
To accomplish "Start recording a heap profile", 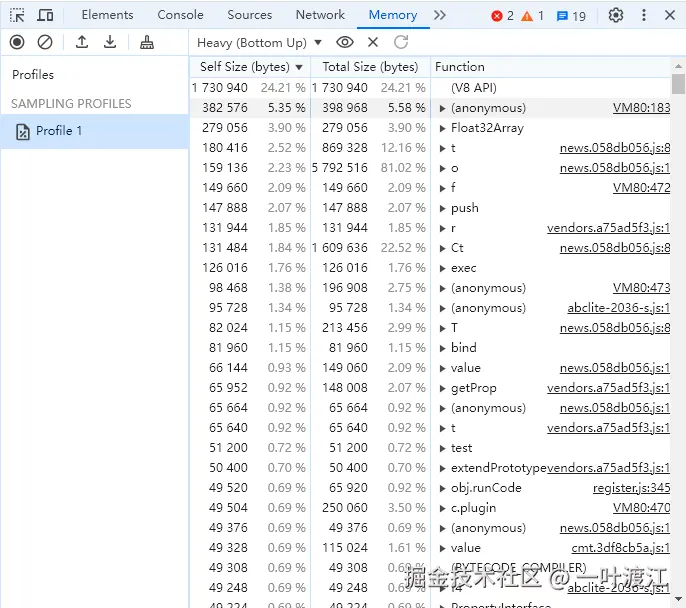I will [x=17, y=42].
